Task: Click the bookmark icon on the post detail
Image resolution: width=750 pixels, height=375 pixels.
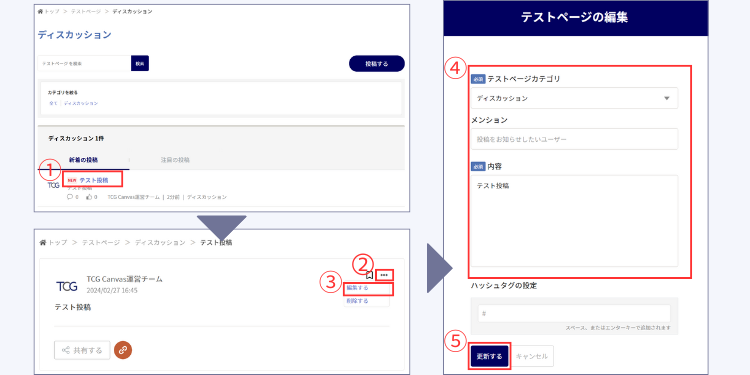Action: (x=369, y=275)
